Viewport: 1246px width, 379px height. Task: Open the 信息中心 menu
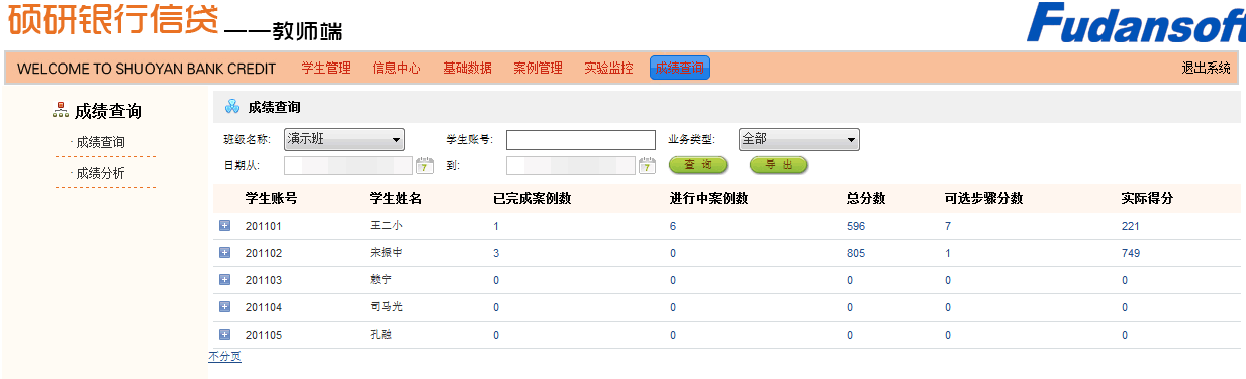pos(396,68)
